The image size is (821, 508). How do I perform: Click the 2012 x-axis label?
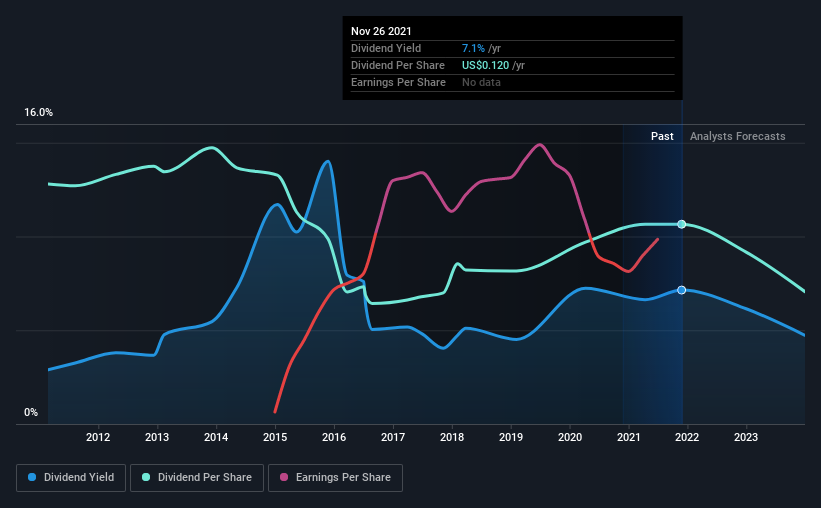tap(98, 437)
